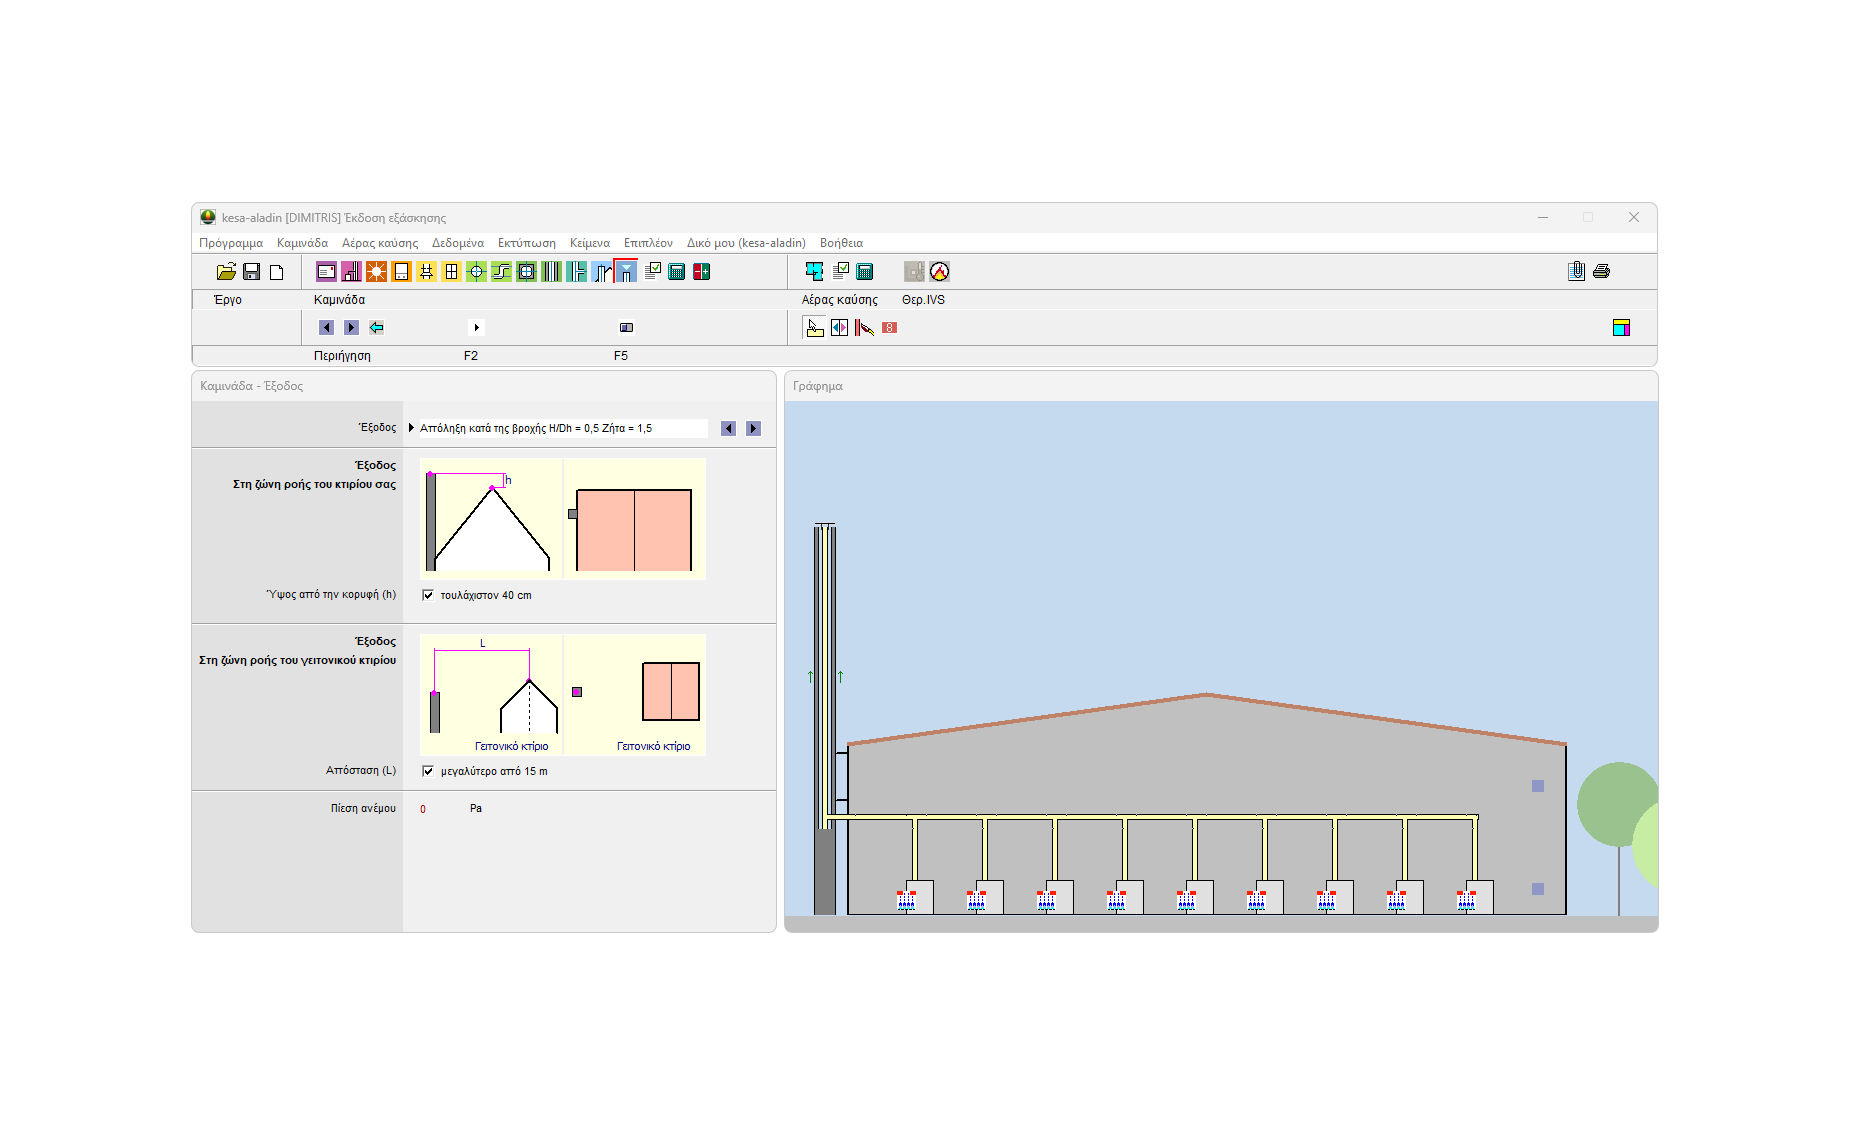Click the F5 small panel icon

point(626,328)
